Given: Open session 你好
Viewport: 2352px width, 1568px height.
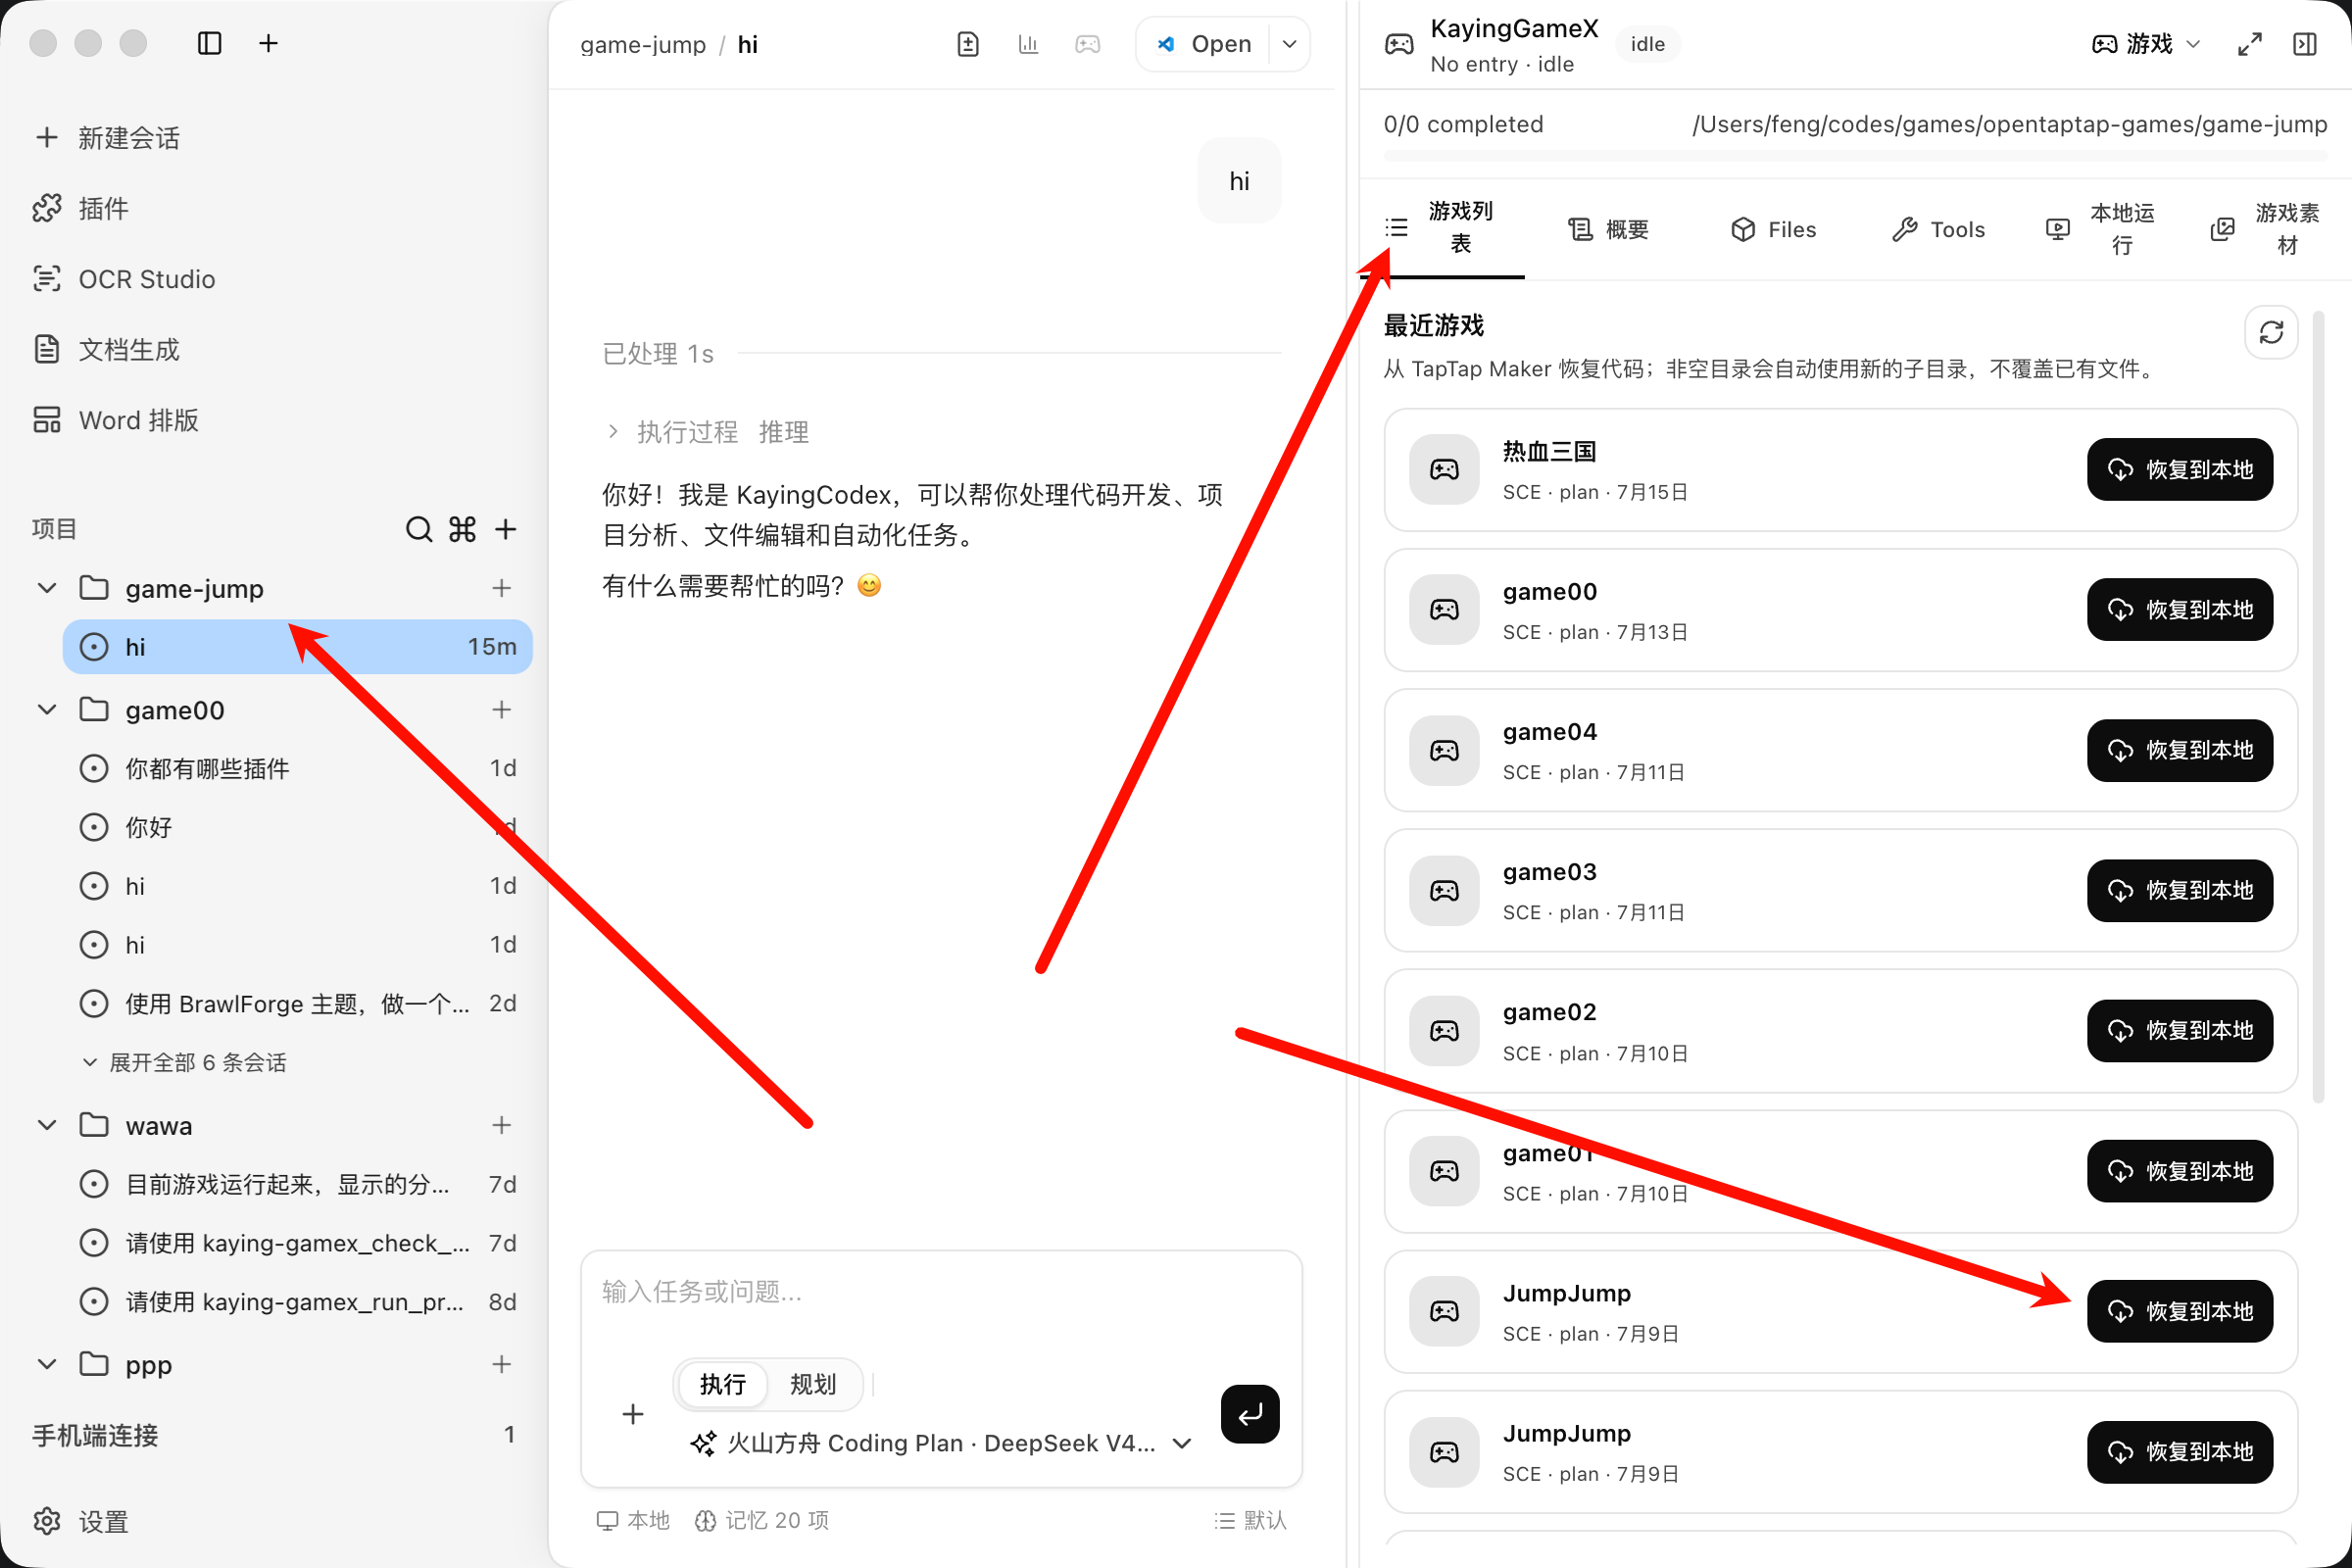Looking at the screenshot, I should 298,827.
